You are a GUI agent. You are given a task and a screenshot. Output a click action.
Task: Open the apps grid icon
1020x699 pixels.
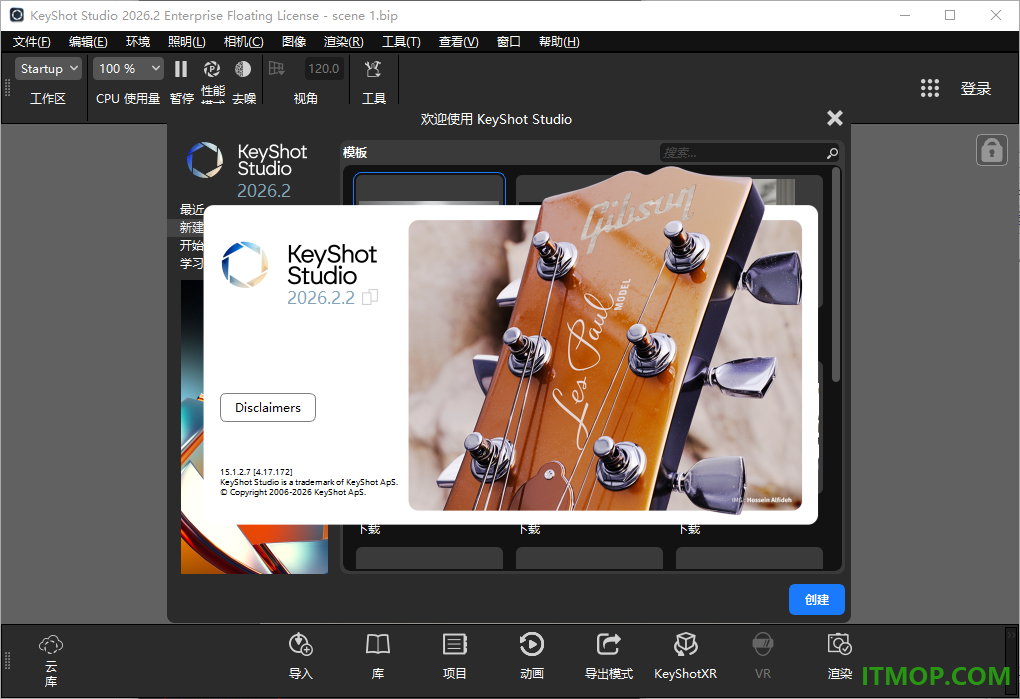930,88
